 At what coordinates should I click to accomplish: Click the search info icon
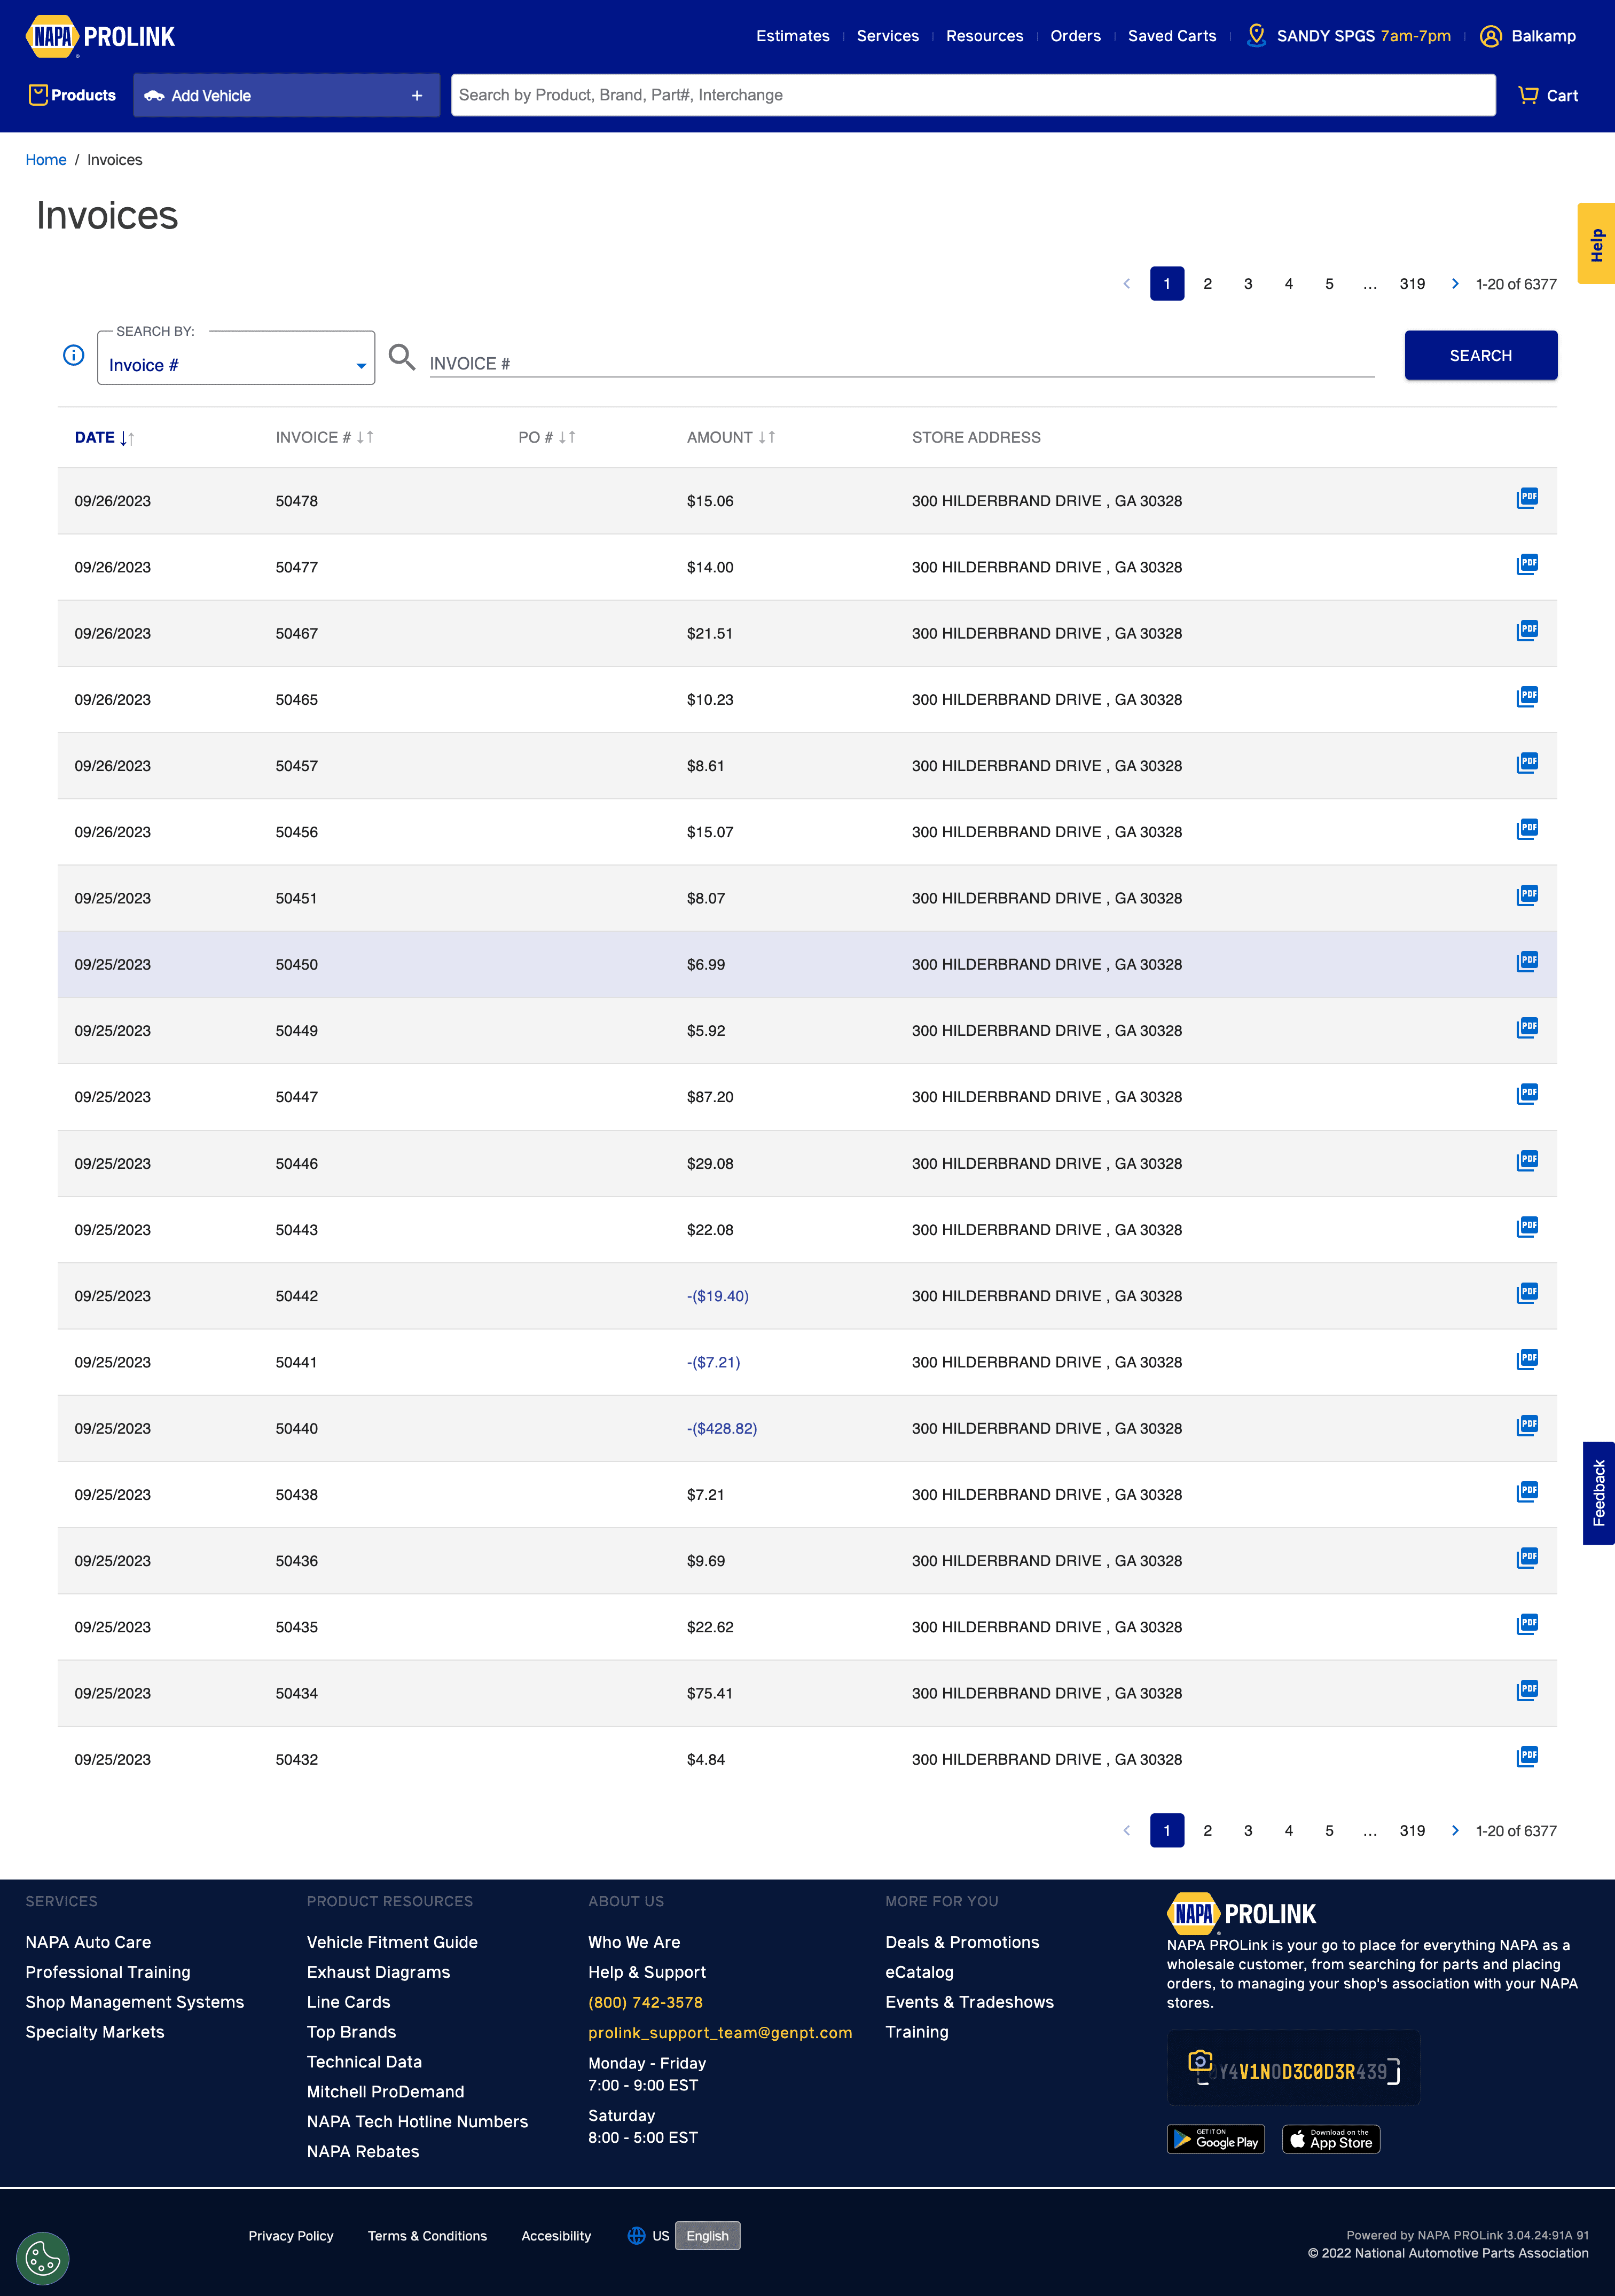click(x=73, y=355)
